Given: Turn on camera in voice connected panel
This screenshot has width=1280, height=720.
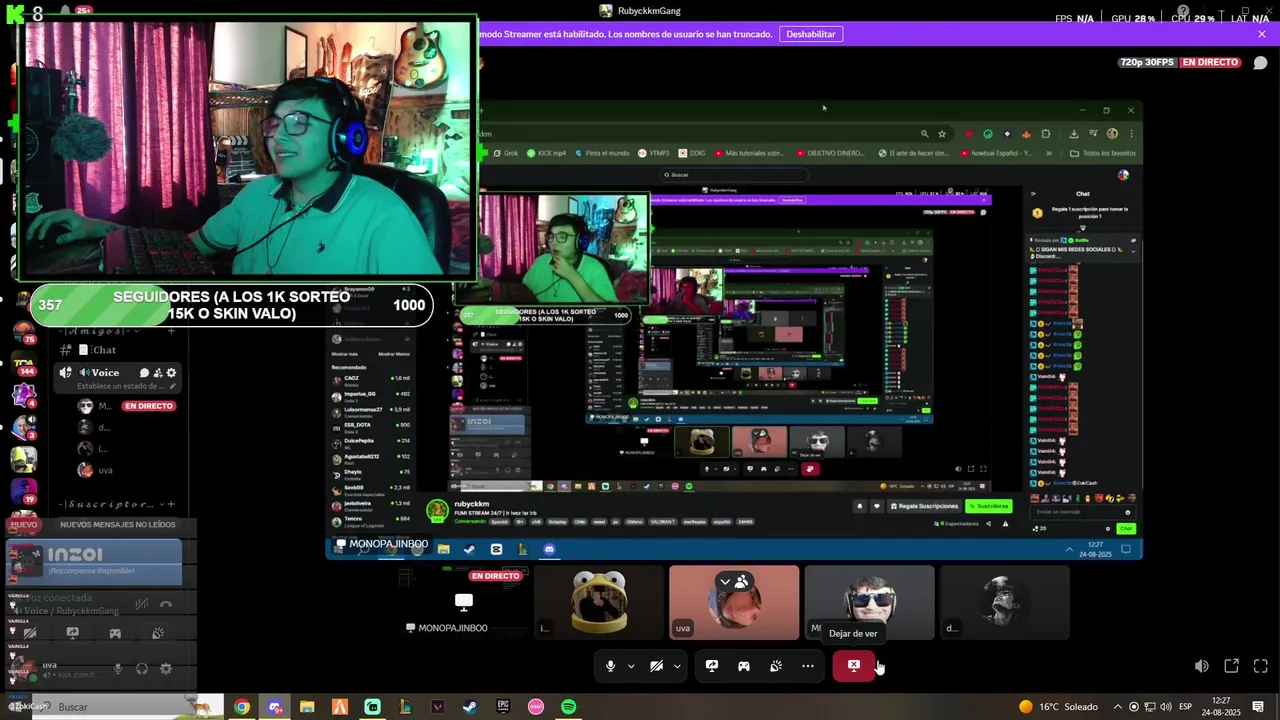Looking at the screenshot, I should point(30,633).
